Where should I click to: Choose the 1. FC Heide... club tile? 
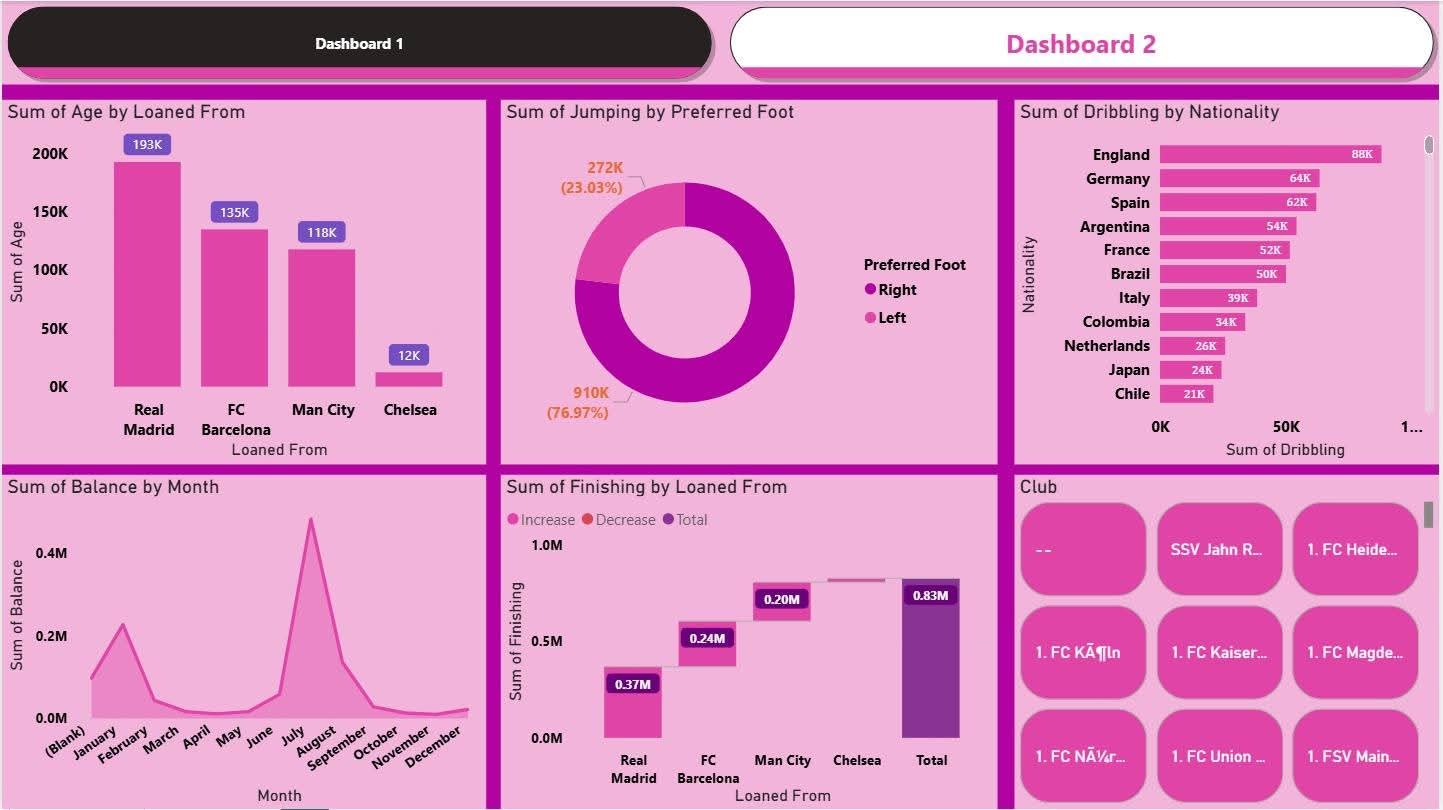1355,549
